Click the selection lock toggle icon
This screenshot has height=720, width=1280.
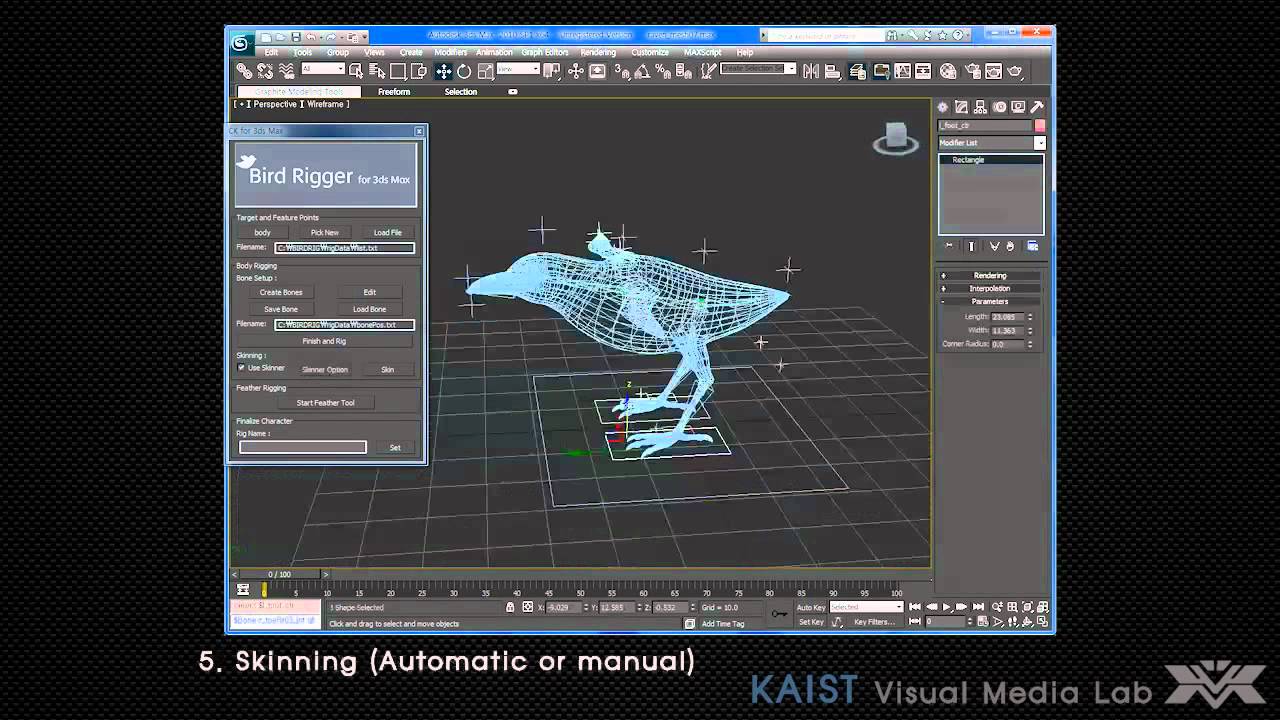click(510, 607)
